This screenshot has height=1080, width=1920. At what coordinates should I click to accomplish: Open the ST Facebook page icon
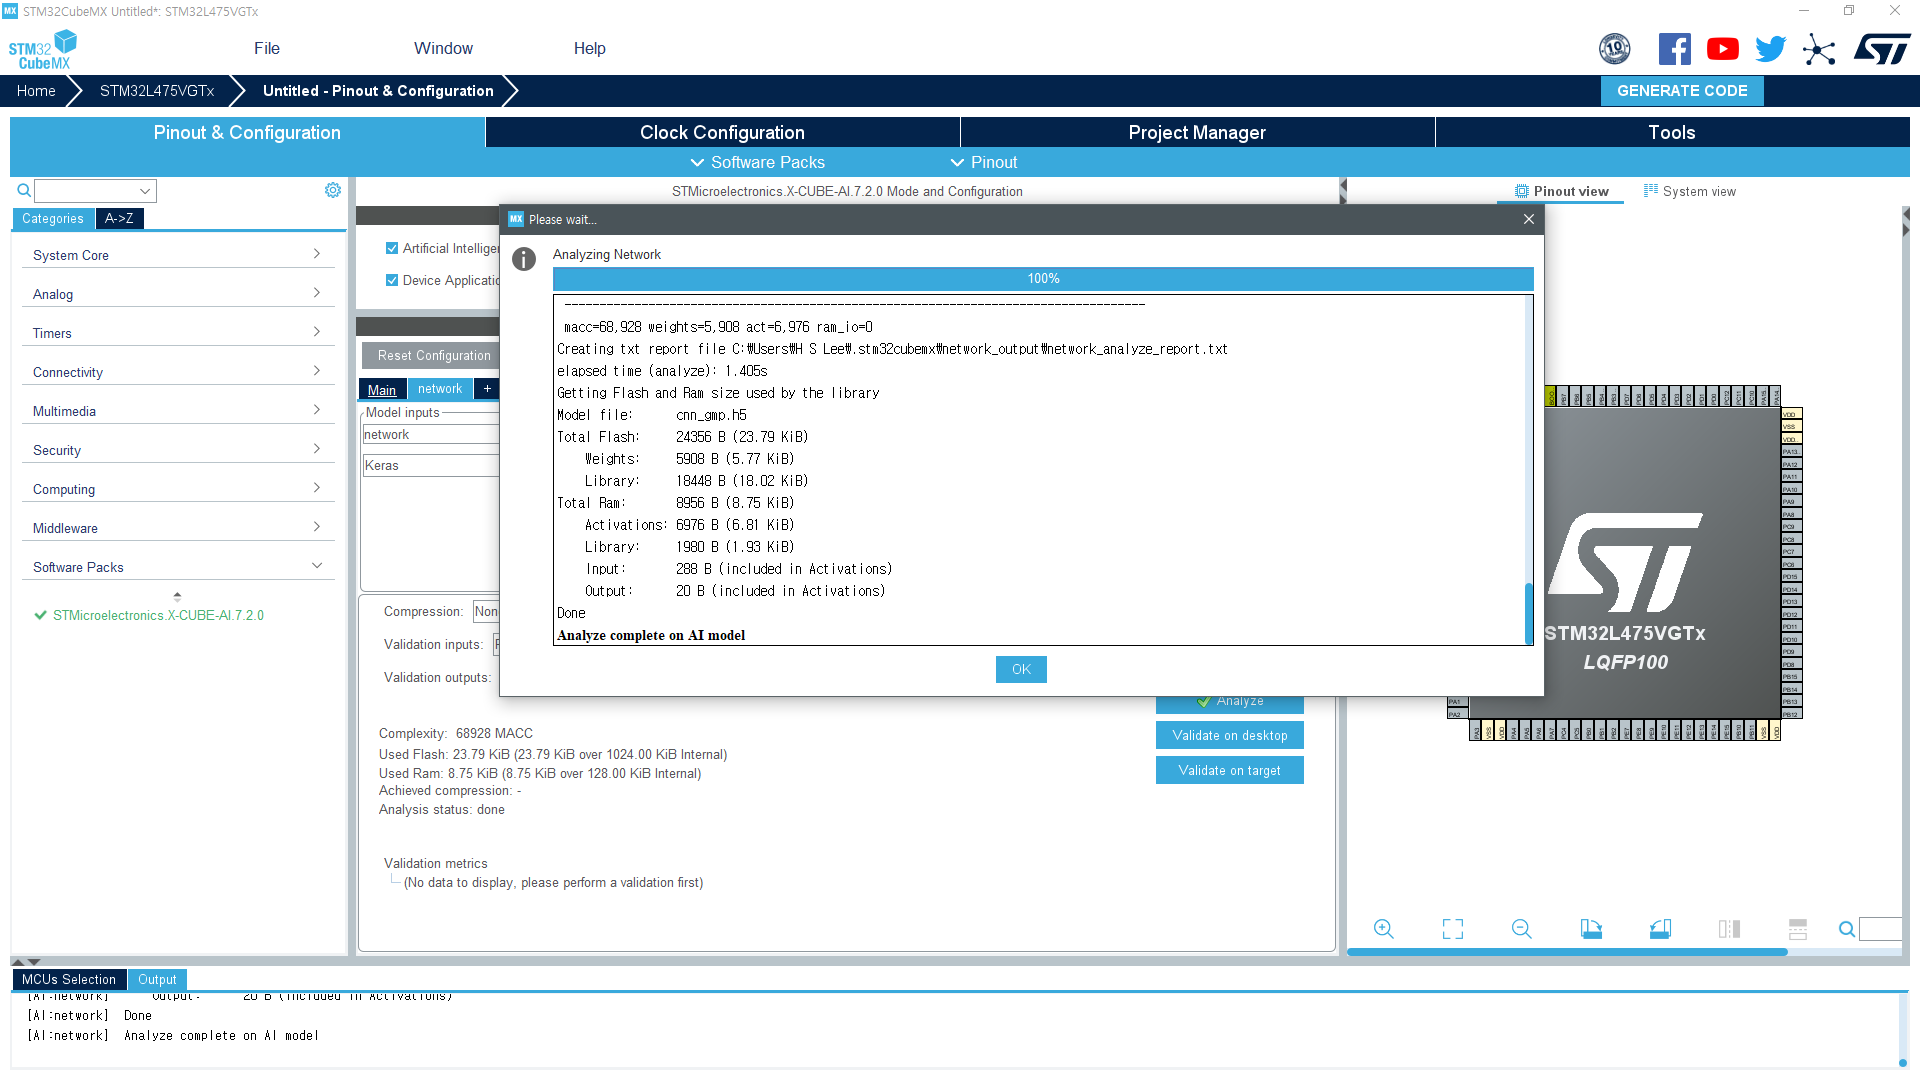(x=1674, y=49)
